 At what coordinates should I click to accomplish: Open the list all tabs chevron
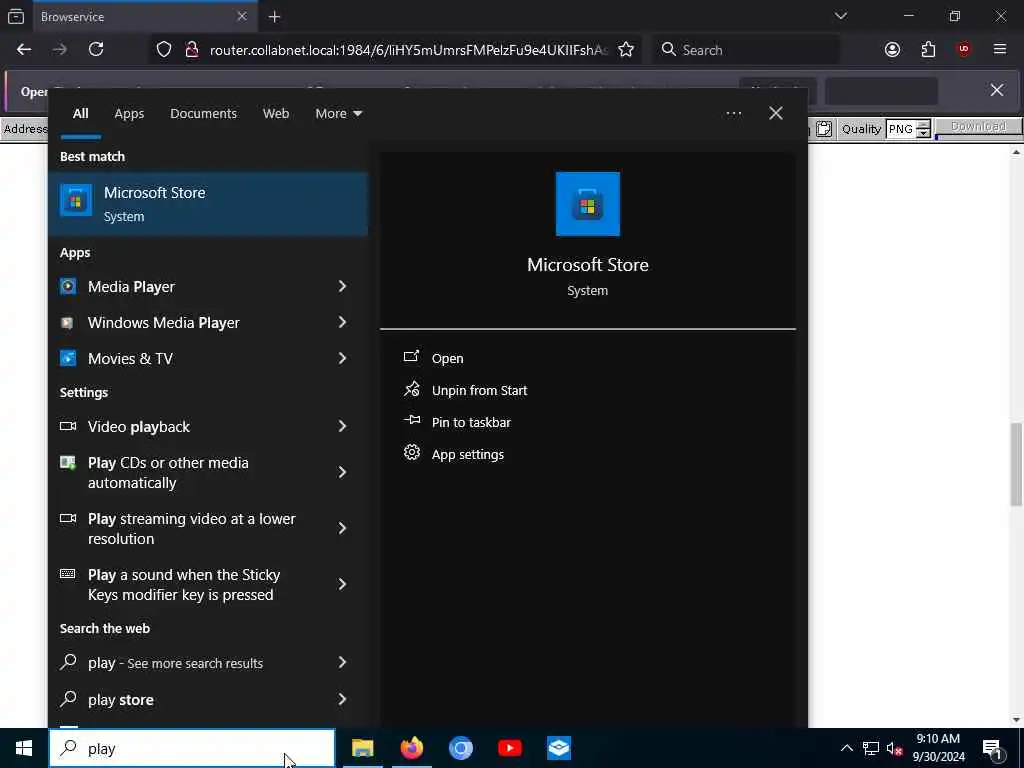[x=840, y=16]
